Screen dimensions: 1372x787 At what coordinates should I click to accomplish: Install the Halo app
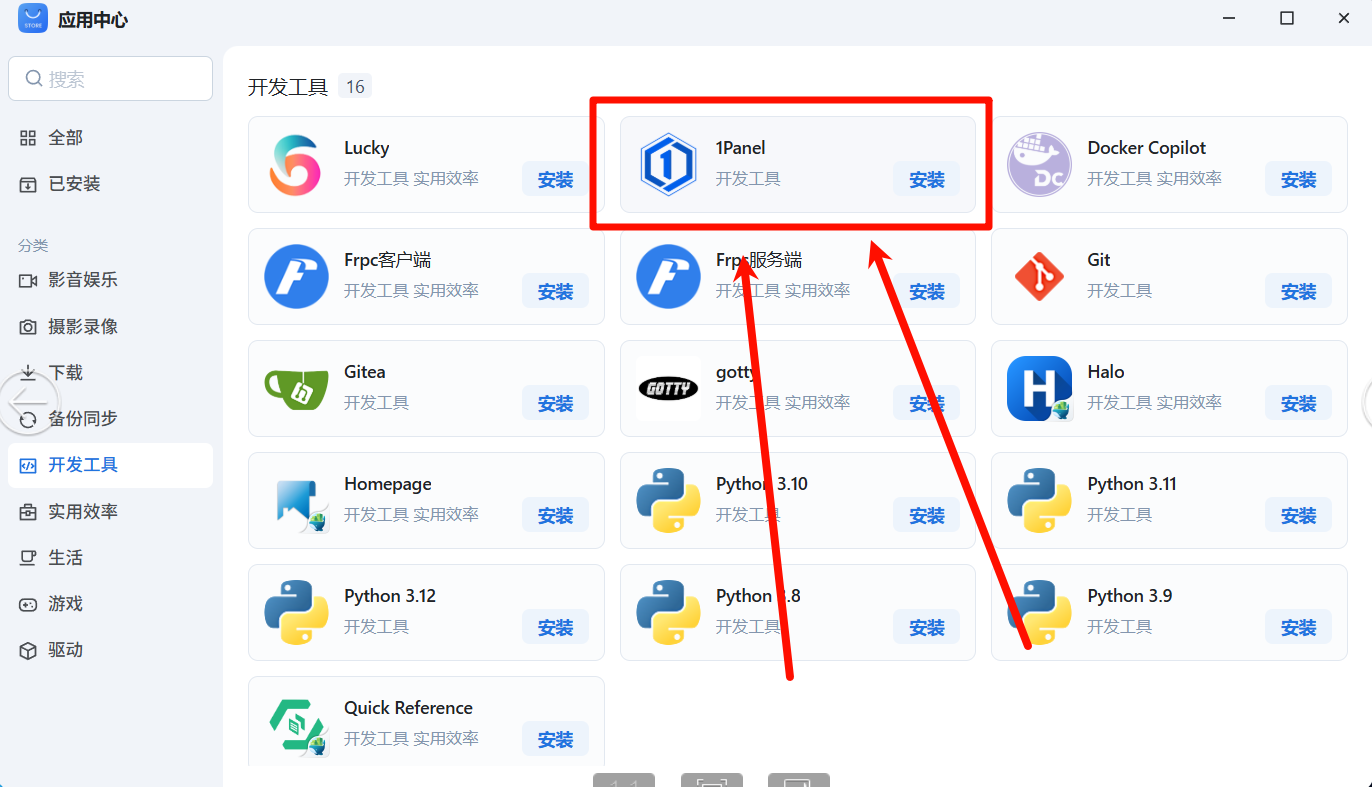point(1298,403)
